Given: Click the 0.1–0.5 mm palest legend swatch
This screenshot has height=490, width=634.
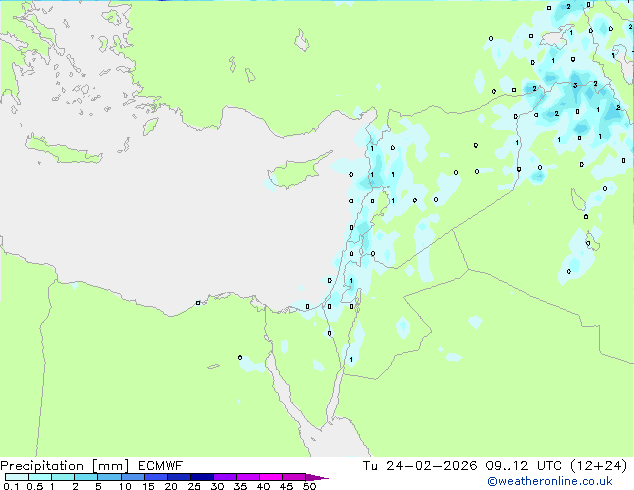Looking at the screenshot, I should click(17, 477).
